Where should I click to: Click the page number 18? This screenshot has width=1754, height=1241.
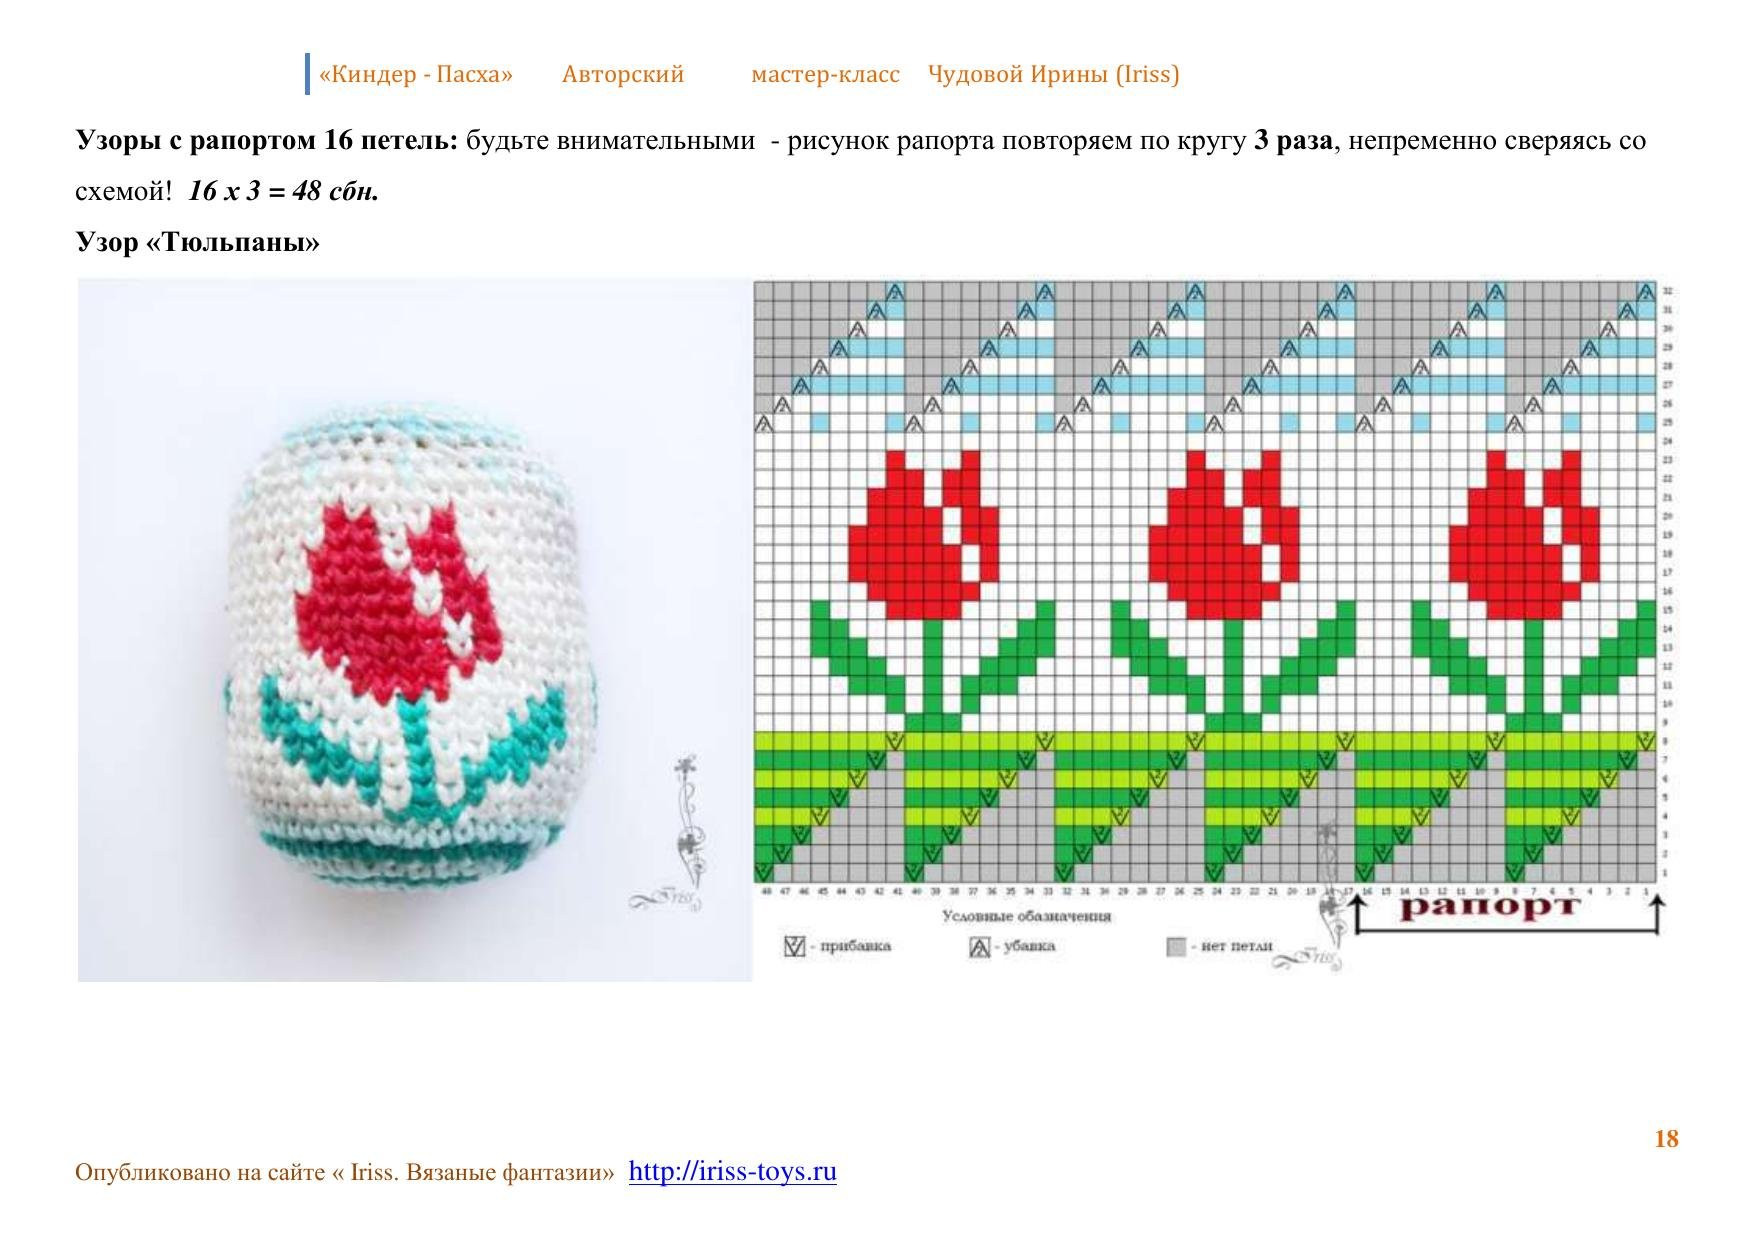point(1666,1139)
